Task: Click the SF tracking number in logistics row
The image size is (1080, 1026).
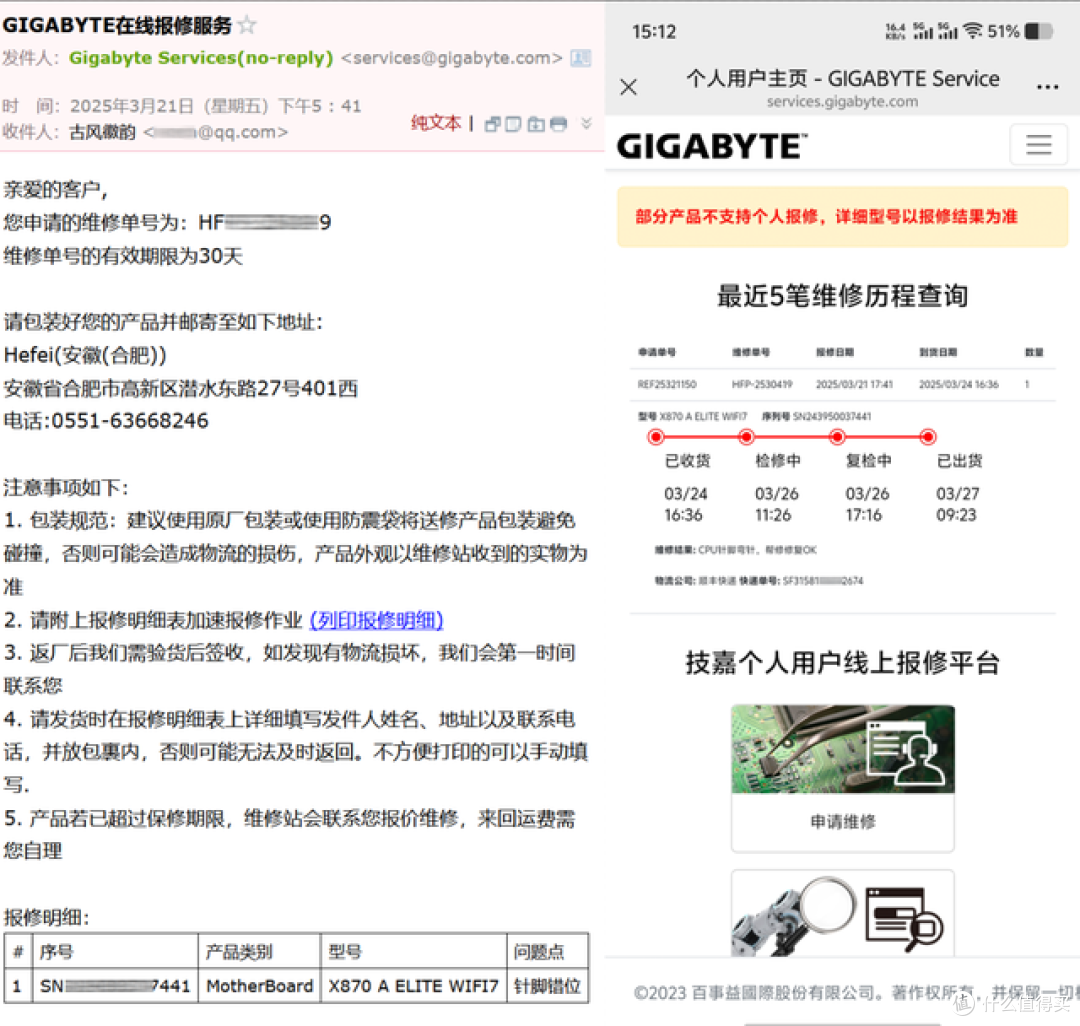Action: (822, 580)
